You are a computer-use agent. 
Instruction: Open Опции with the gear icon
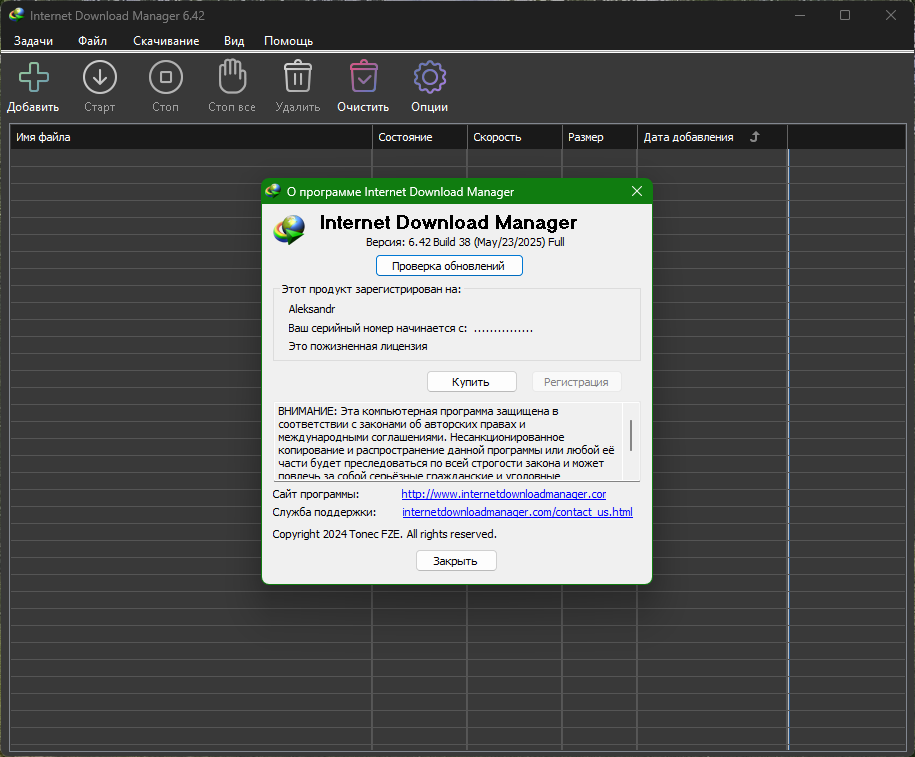(x=430, y=77)
